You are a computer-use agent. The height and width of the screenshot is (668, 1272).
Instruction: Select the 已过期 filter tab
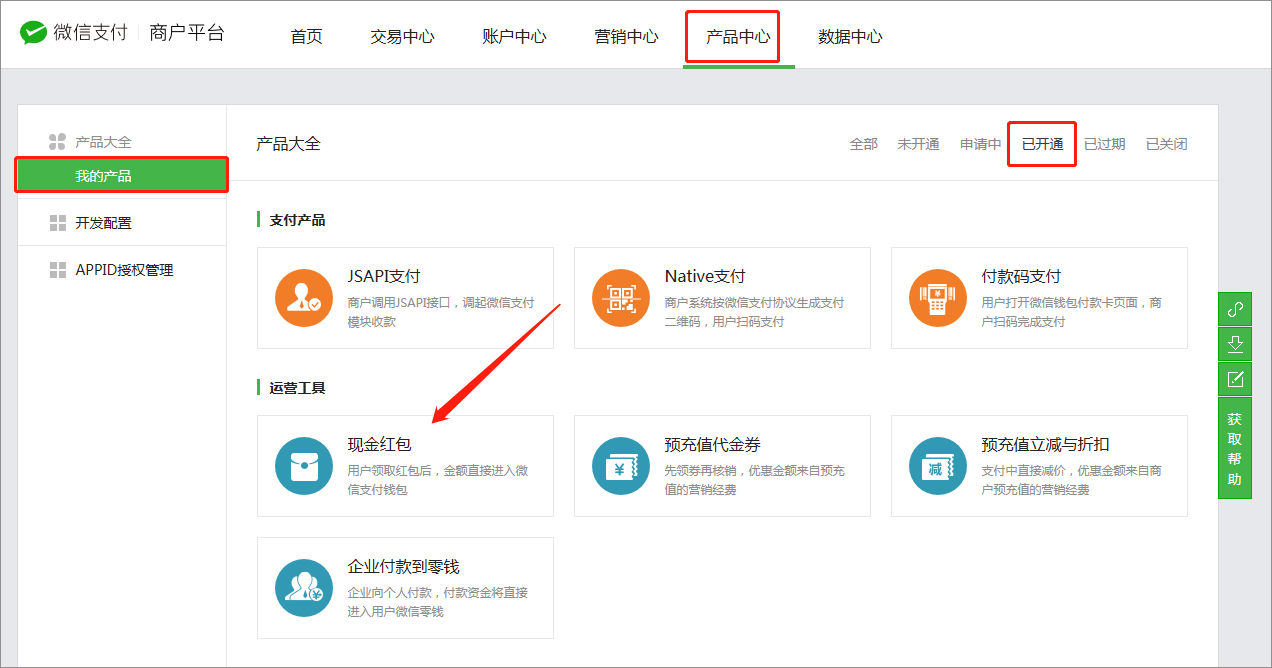[1104, 144]
